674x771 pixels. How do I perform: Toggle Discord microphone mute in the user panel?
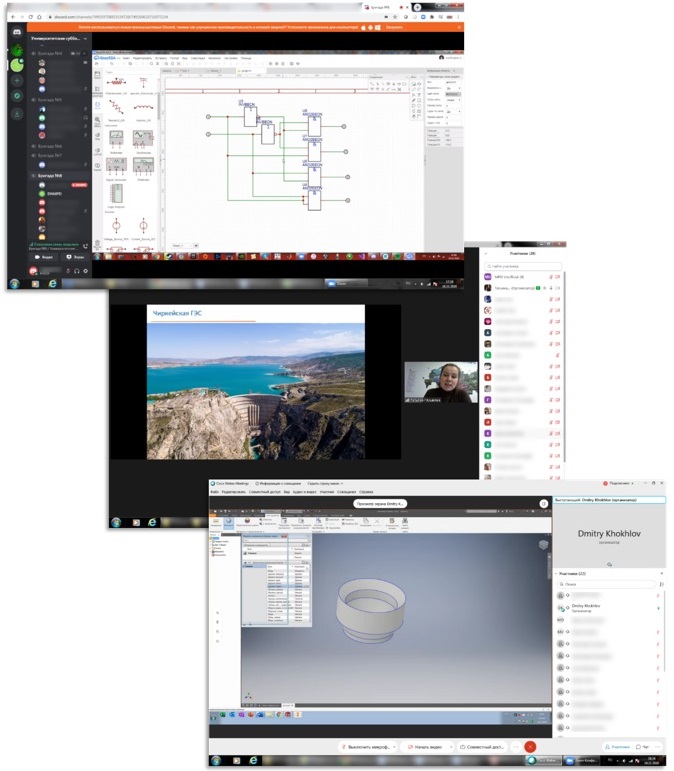tap(68, 271)
